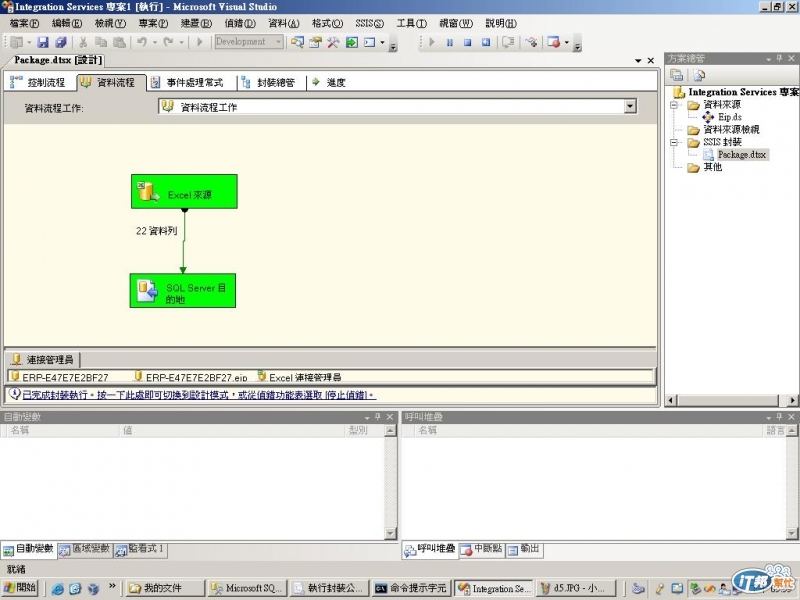800x600 pixels.
Task: Click the Undo arrow icon
Action: (142, 42)
